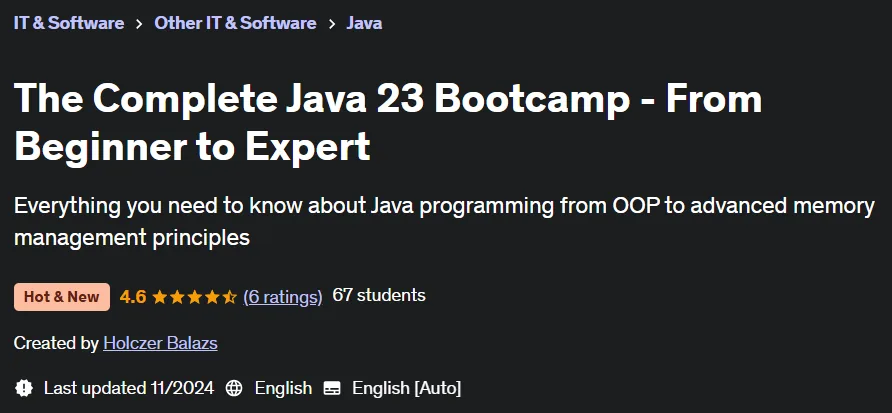Image resolution: width=892 pixels, height=413 pixels.
Task: Open the Java breadcrumb link
Action: click(364, 23)
